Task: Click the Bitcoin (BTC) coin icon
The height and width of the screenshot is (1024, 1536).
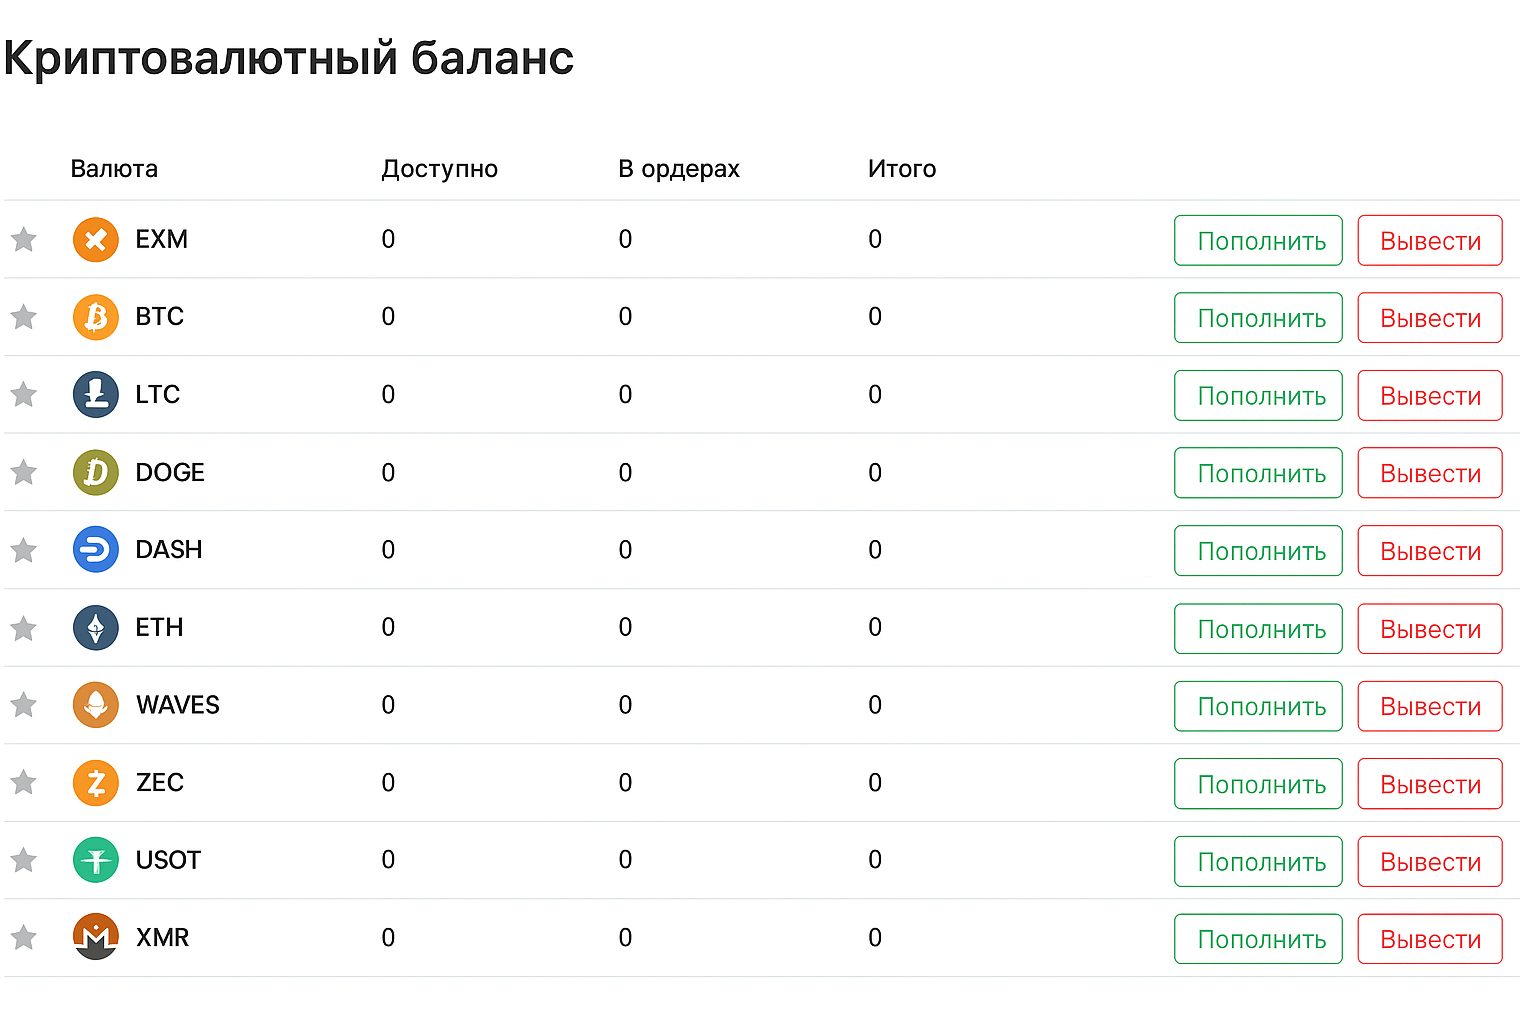Action: point(95,317)
